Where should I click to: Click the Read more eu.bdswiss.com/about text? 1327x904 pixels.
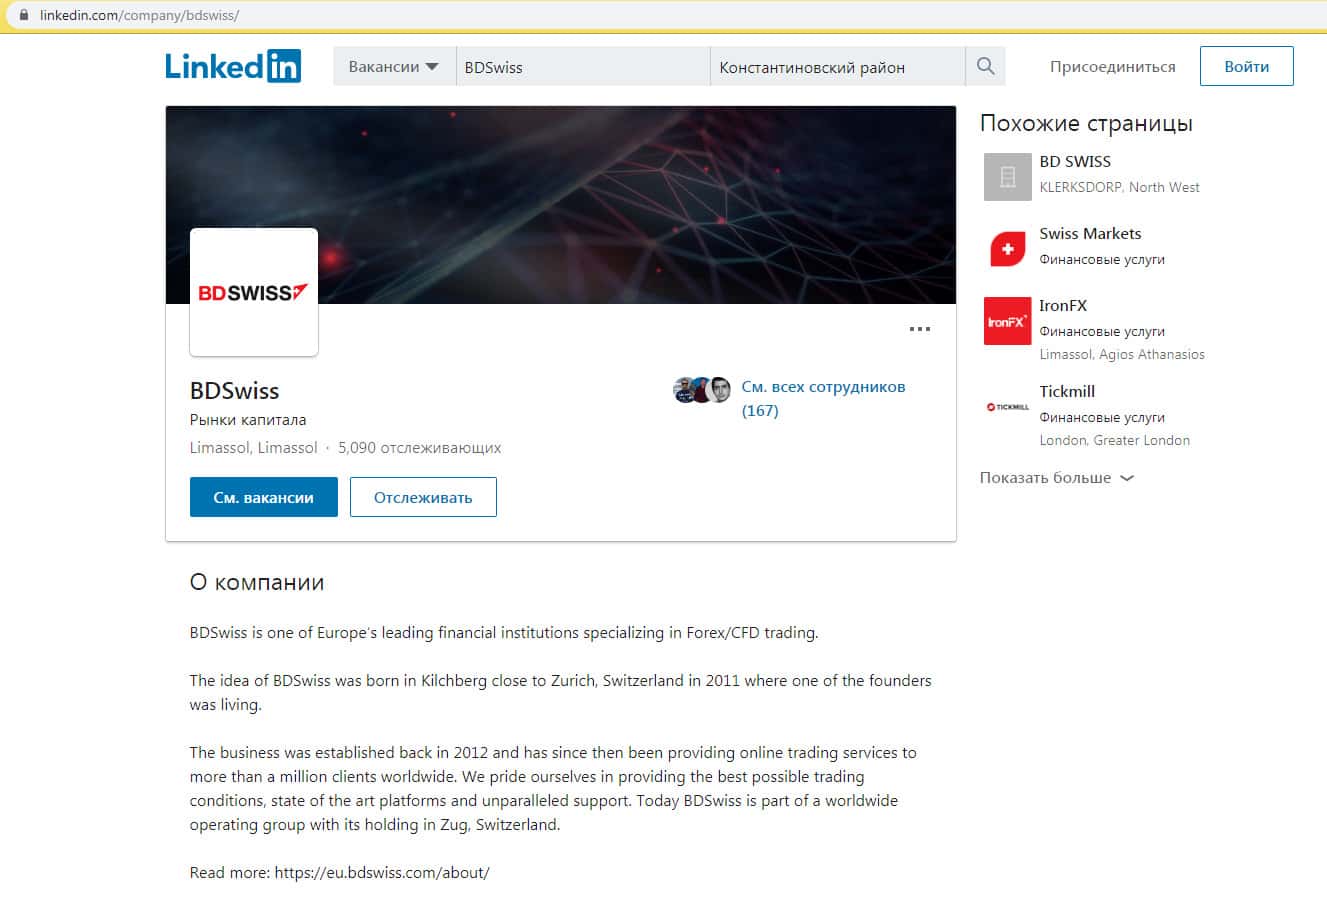pos(340,872)
